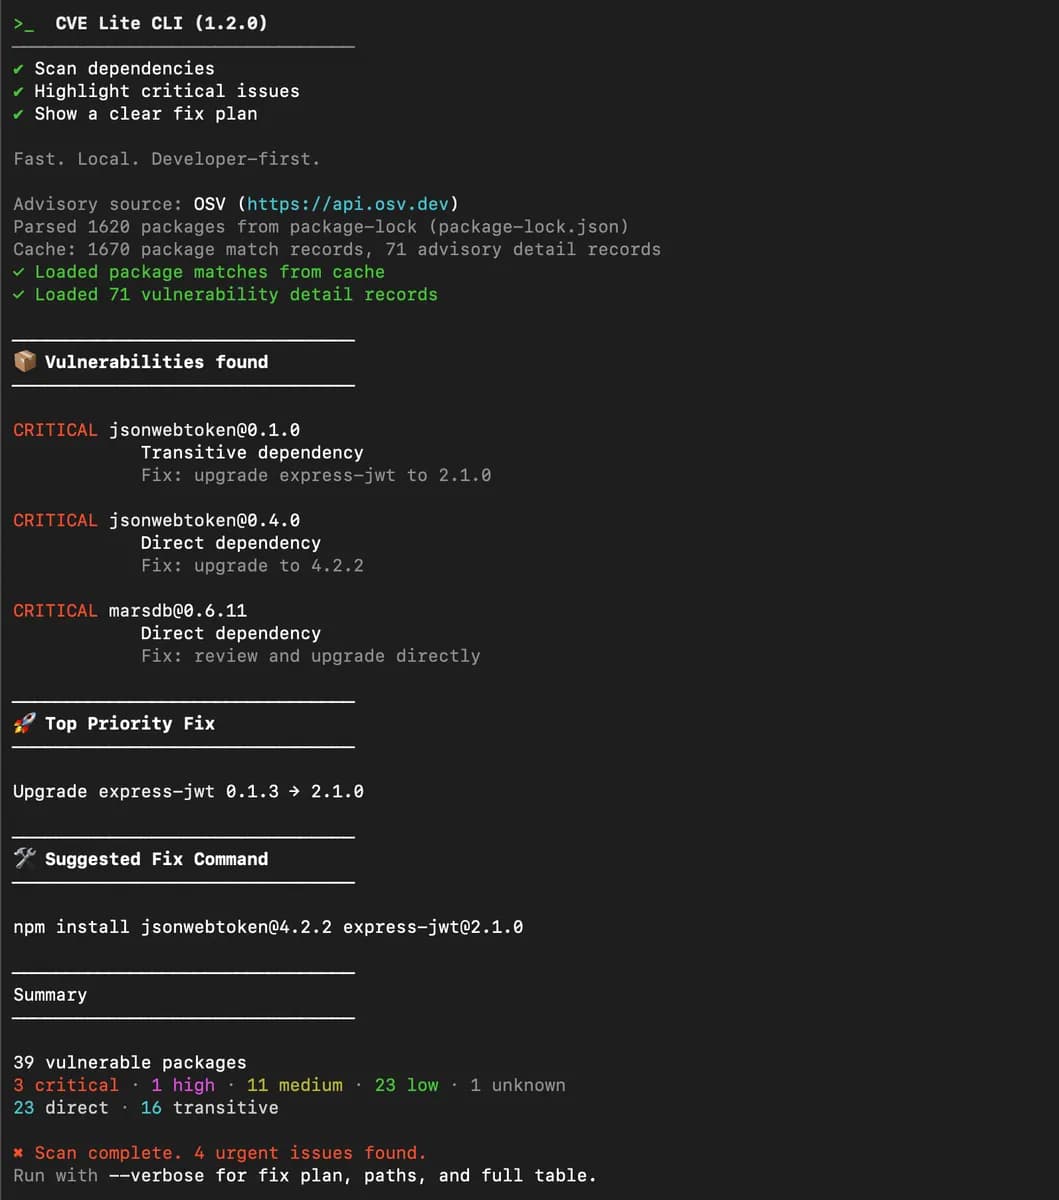
Task: Click the 39 vulnerable packages line
Action: click(x=130, y=1063)
